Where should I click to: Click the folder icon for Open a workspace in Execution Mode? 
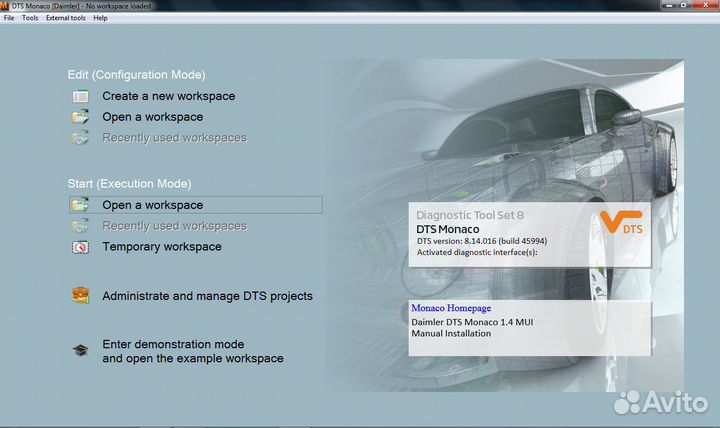81,205
